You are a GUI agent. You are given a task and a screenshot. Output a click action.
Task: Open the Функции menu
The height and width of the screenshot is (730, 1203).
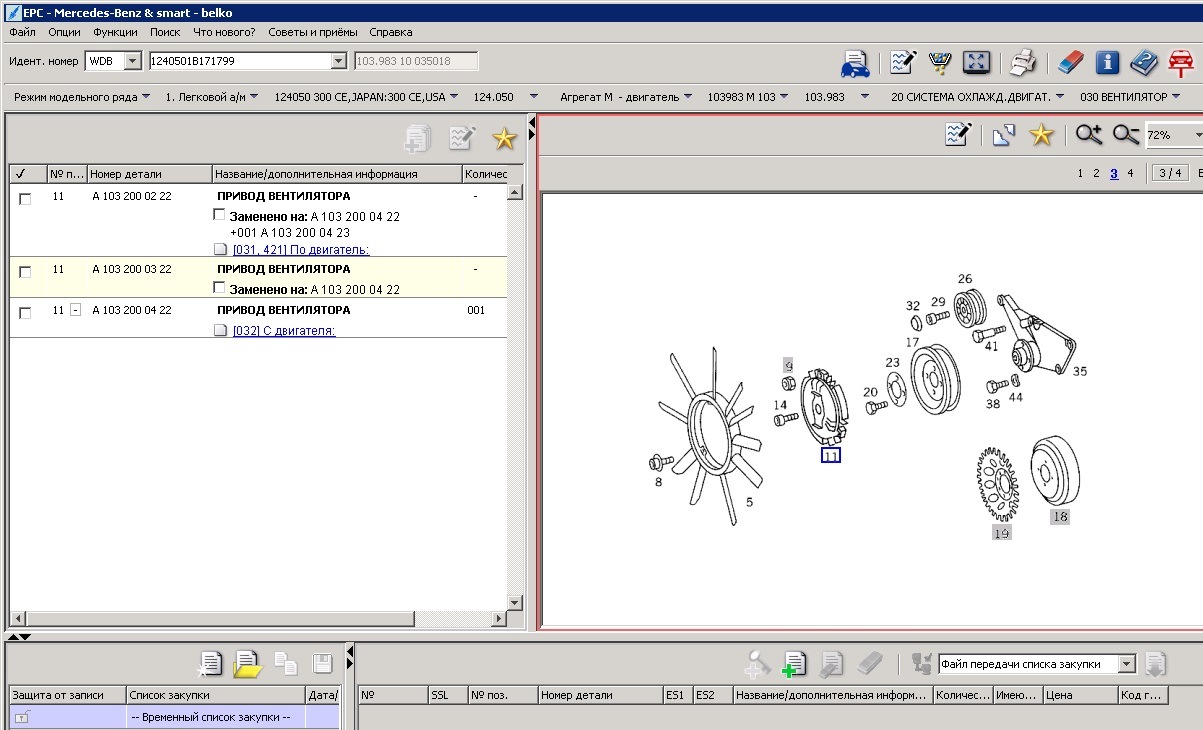[x=115, y=32]
